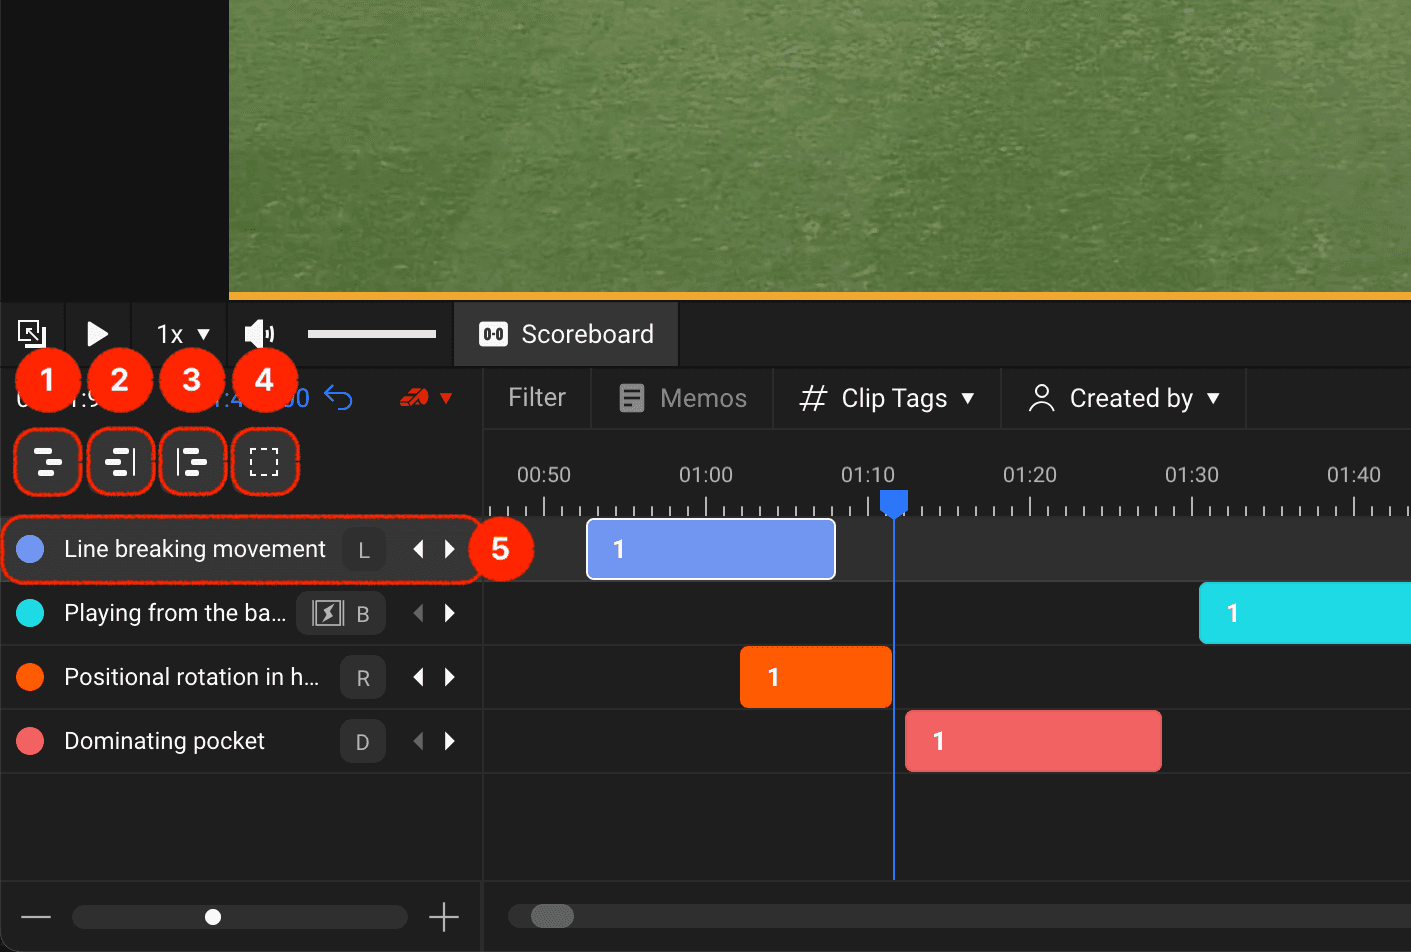Open the red whistle dropdown
Screen dimensions: 1411x952
[x=426, y=398]
